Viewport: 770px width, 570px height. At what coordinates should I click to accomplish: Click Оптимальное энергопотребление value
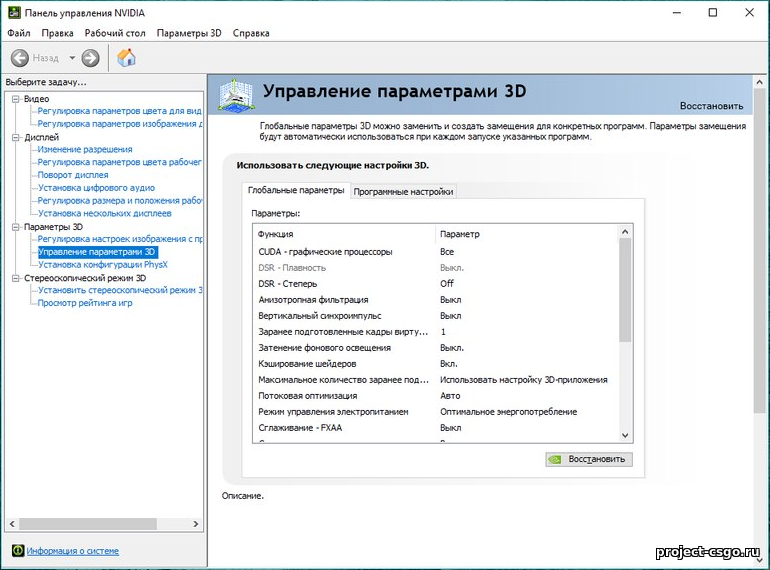(x=508, y=412)
